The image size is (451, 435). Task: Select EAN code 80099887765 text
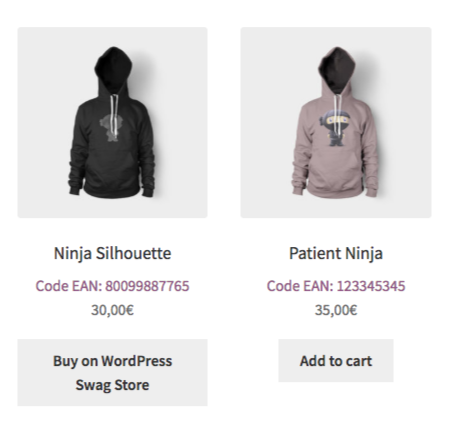tap(147, 286)
